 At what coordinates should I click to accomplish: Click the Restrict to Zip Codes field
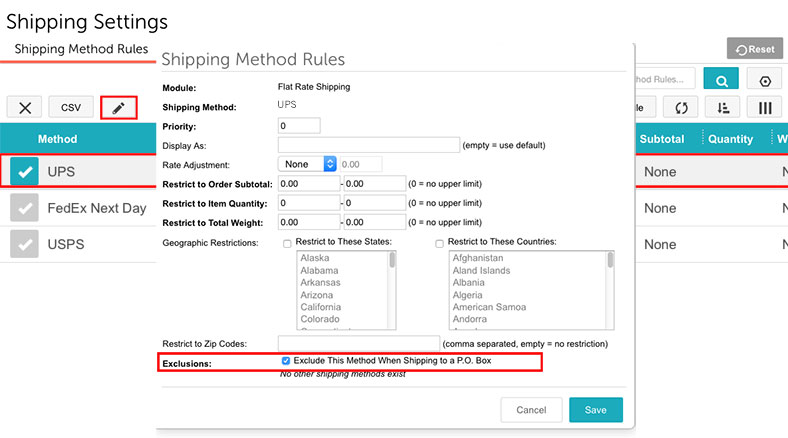359,344
